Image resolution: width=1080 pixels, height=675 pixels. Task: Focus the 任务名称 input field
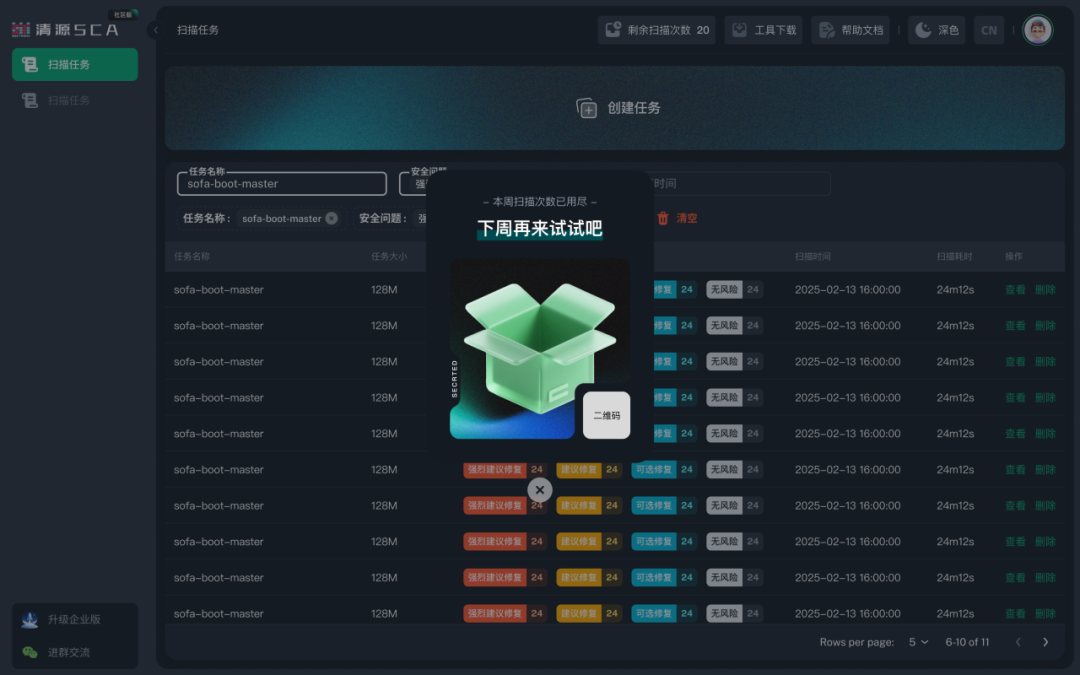[x=282, y=183]
